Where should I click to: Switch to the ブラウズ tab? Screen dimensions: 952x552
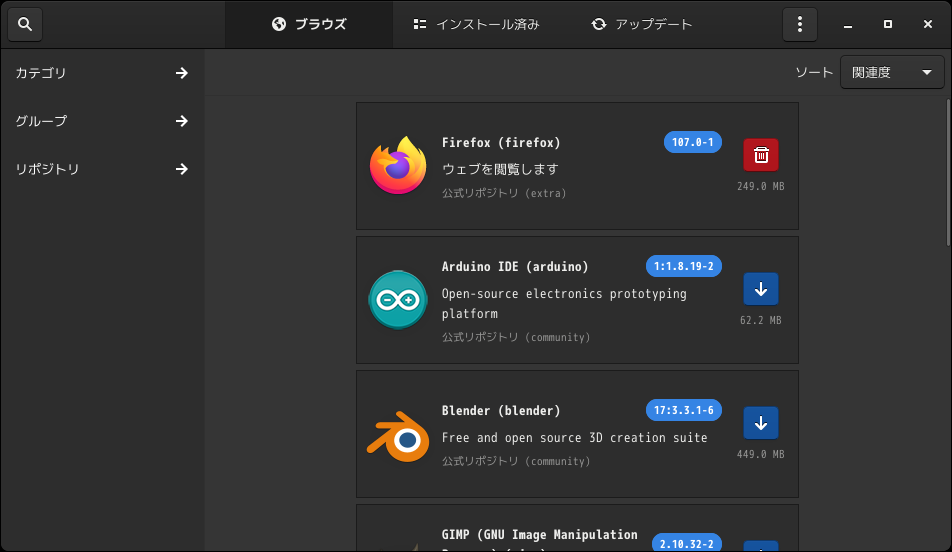point(309,24)
